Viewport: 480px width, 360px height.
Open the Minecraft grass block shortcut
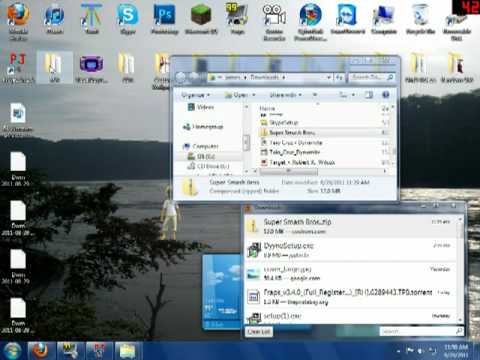pos(201,19)
